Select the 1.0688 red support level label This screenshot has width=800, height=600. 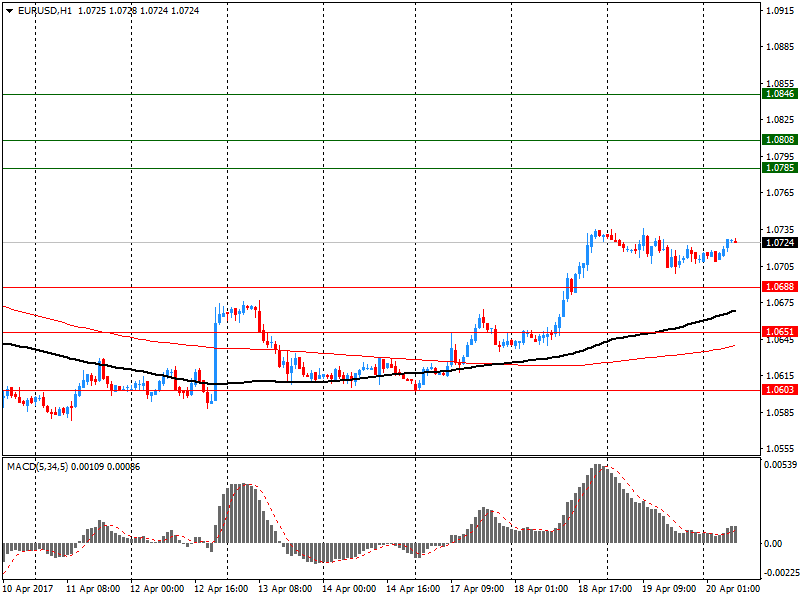point(780,287)
